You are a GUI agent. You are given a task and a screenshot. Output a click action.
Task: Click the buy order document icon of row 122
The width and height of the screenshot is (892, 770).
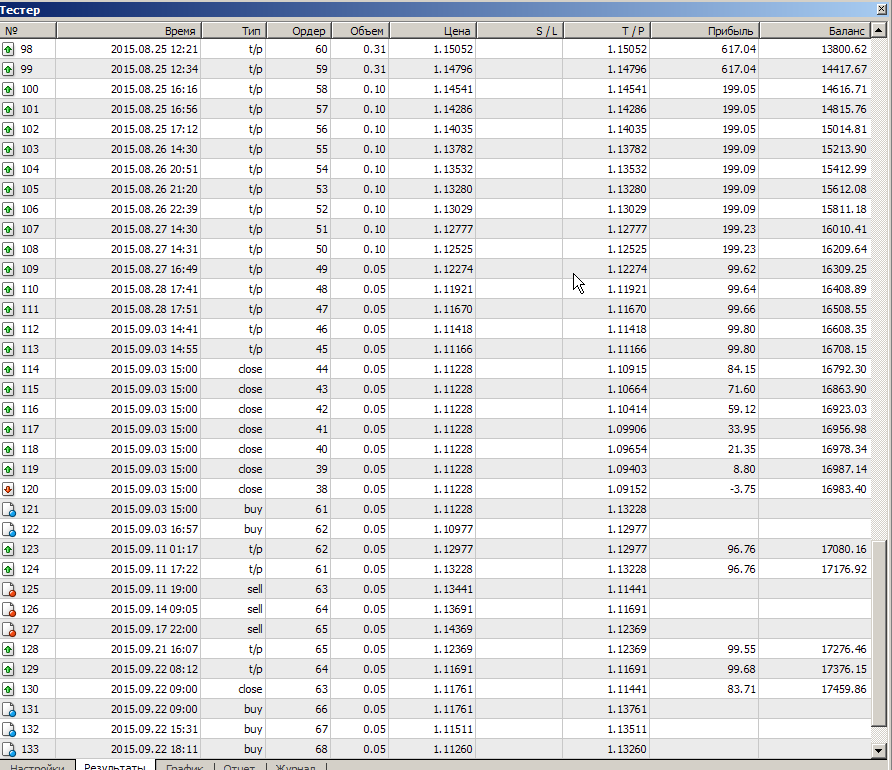pyautogui.click(x=9, y=529)
